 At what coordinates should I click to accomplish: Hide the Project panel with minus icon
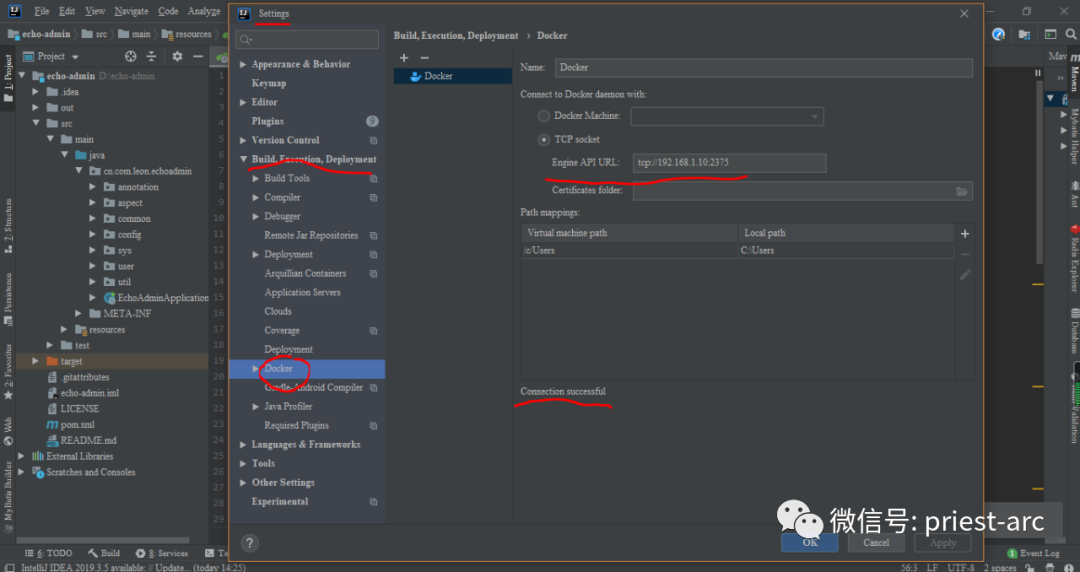coord(198,57)
